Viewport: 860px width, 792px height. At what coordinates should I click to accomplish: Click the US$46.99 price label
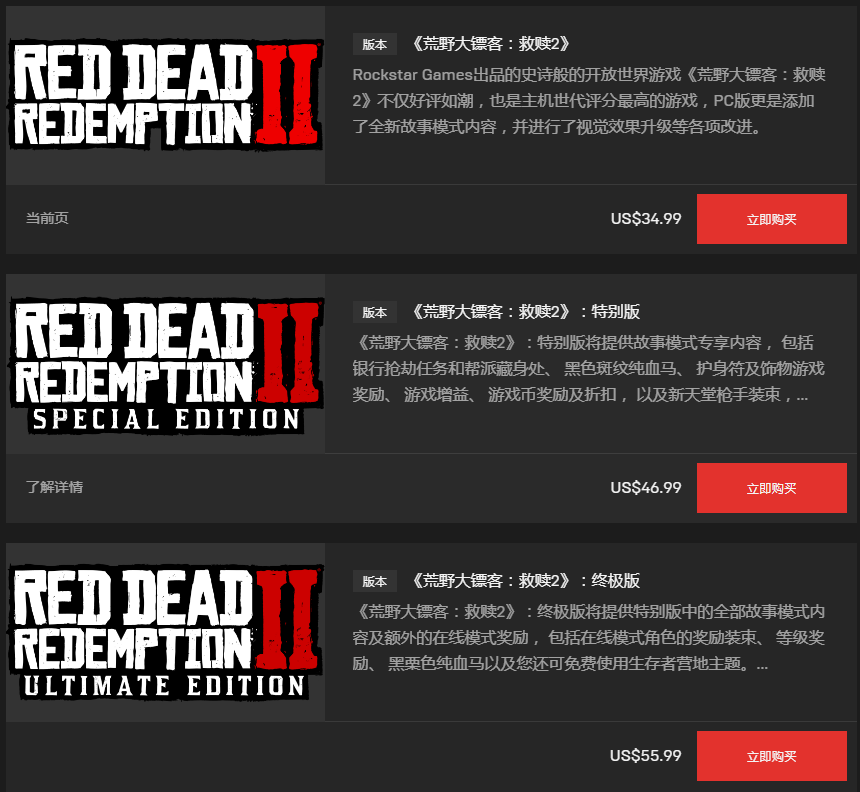pos(646,488)
